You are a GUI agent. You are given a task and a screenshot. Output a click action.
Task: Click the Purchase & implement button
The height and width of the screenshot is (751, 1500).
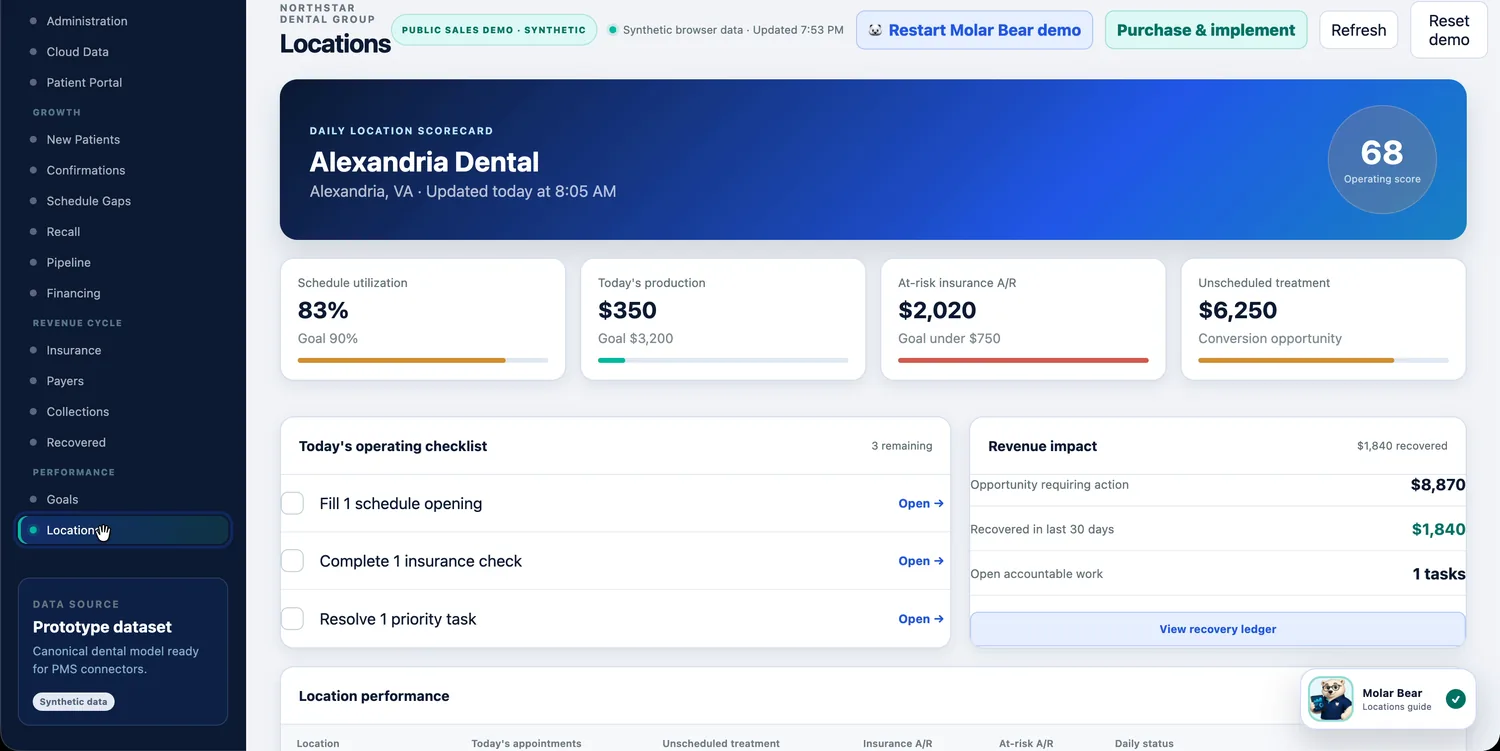tap(1206, 30)
